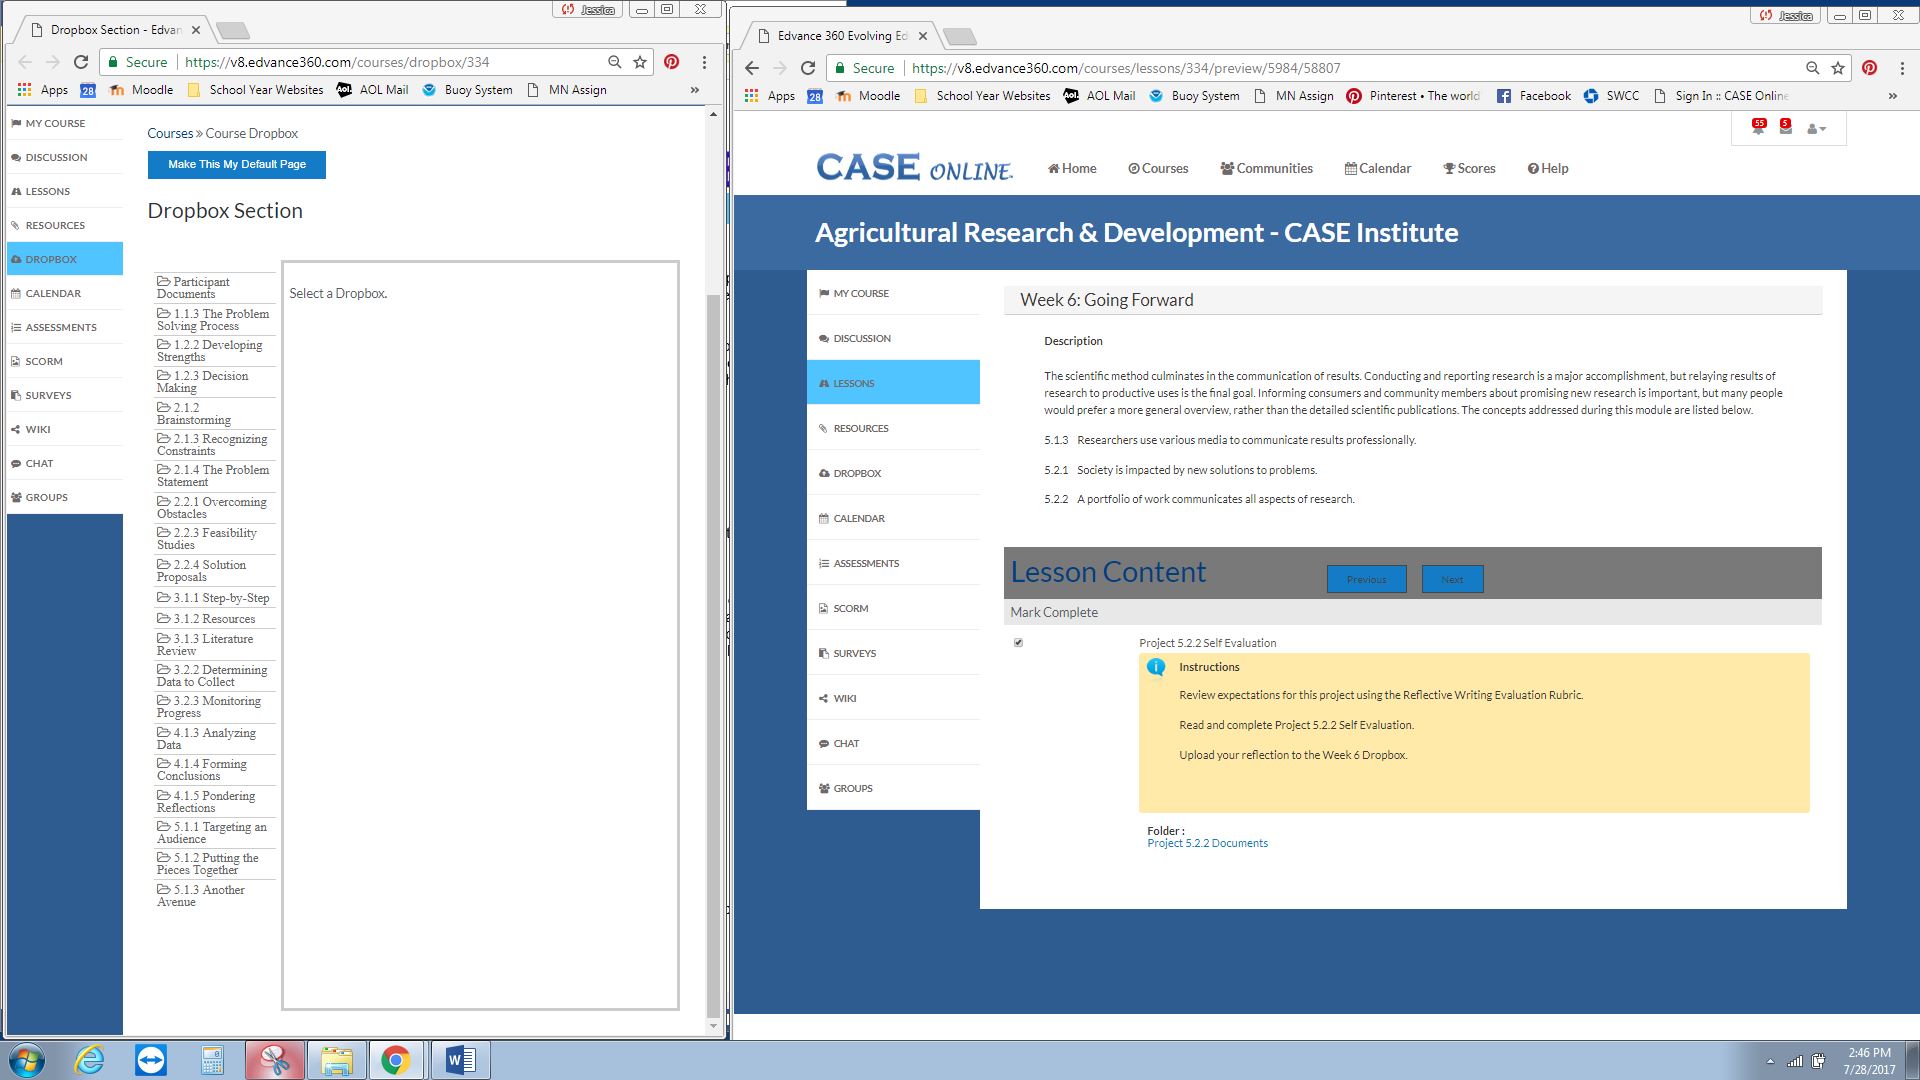Bookmark the page with the star icon in the left browser

(x=640, y=62)
